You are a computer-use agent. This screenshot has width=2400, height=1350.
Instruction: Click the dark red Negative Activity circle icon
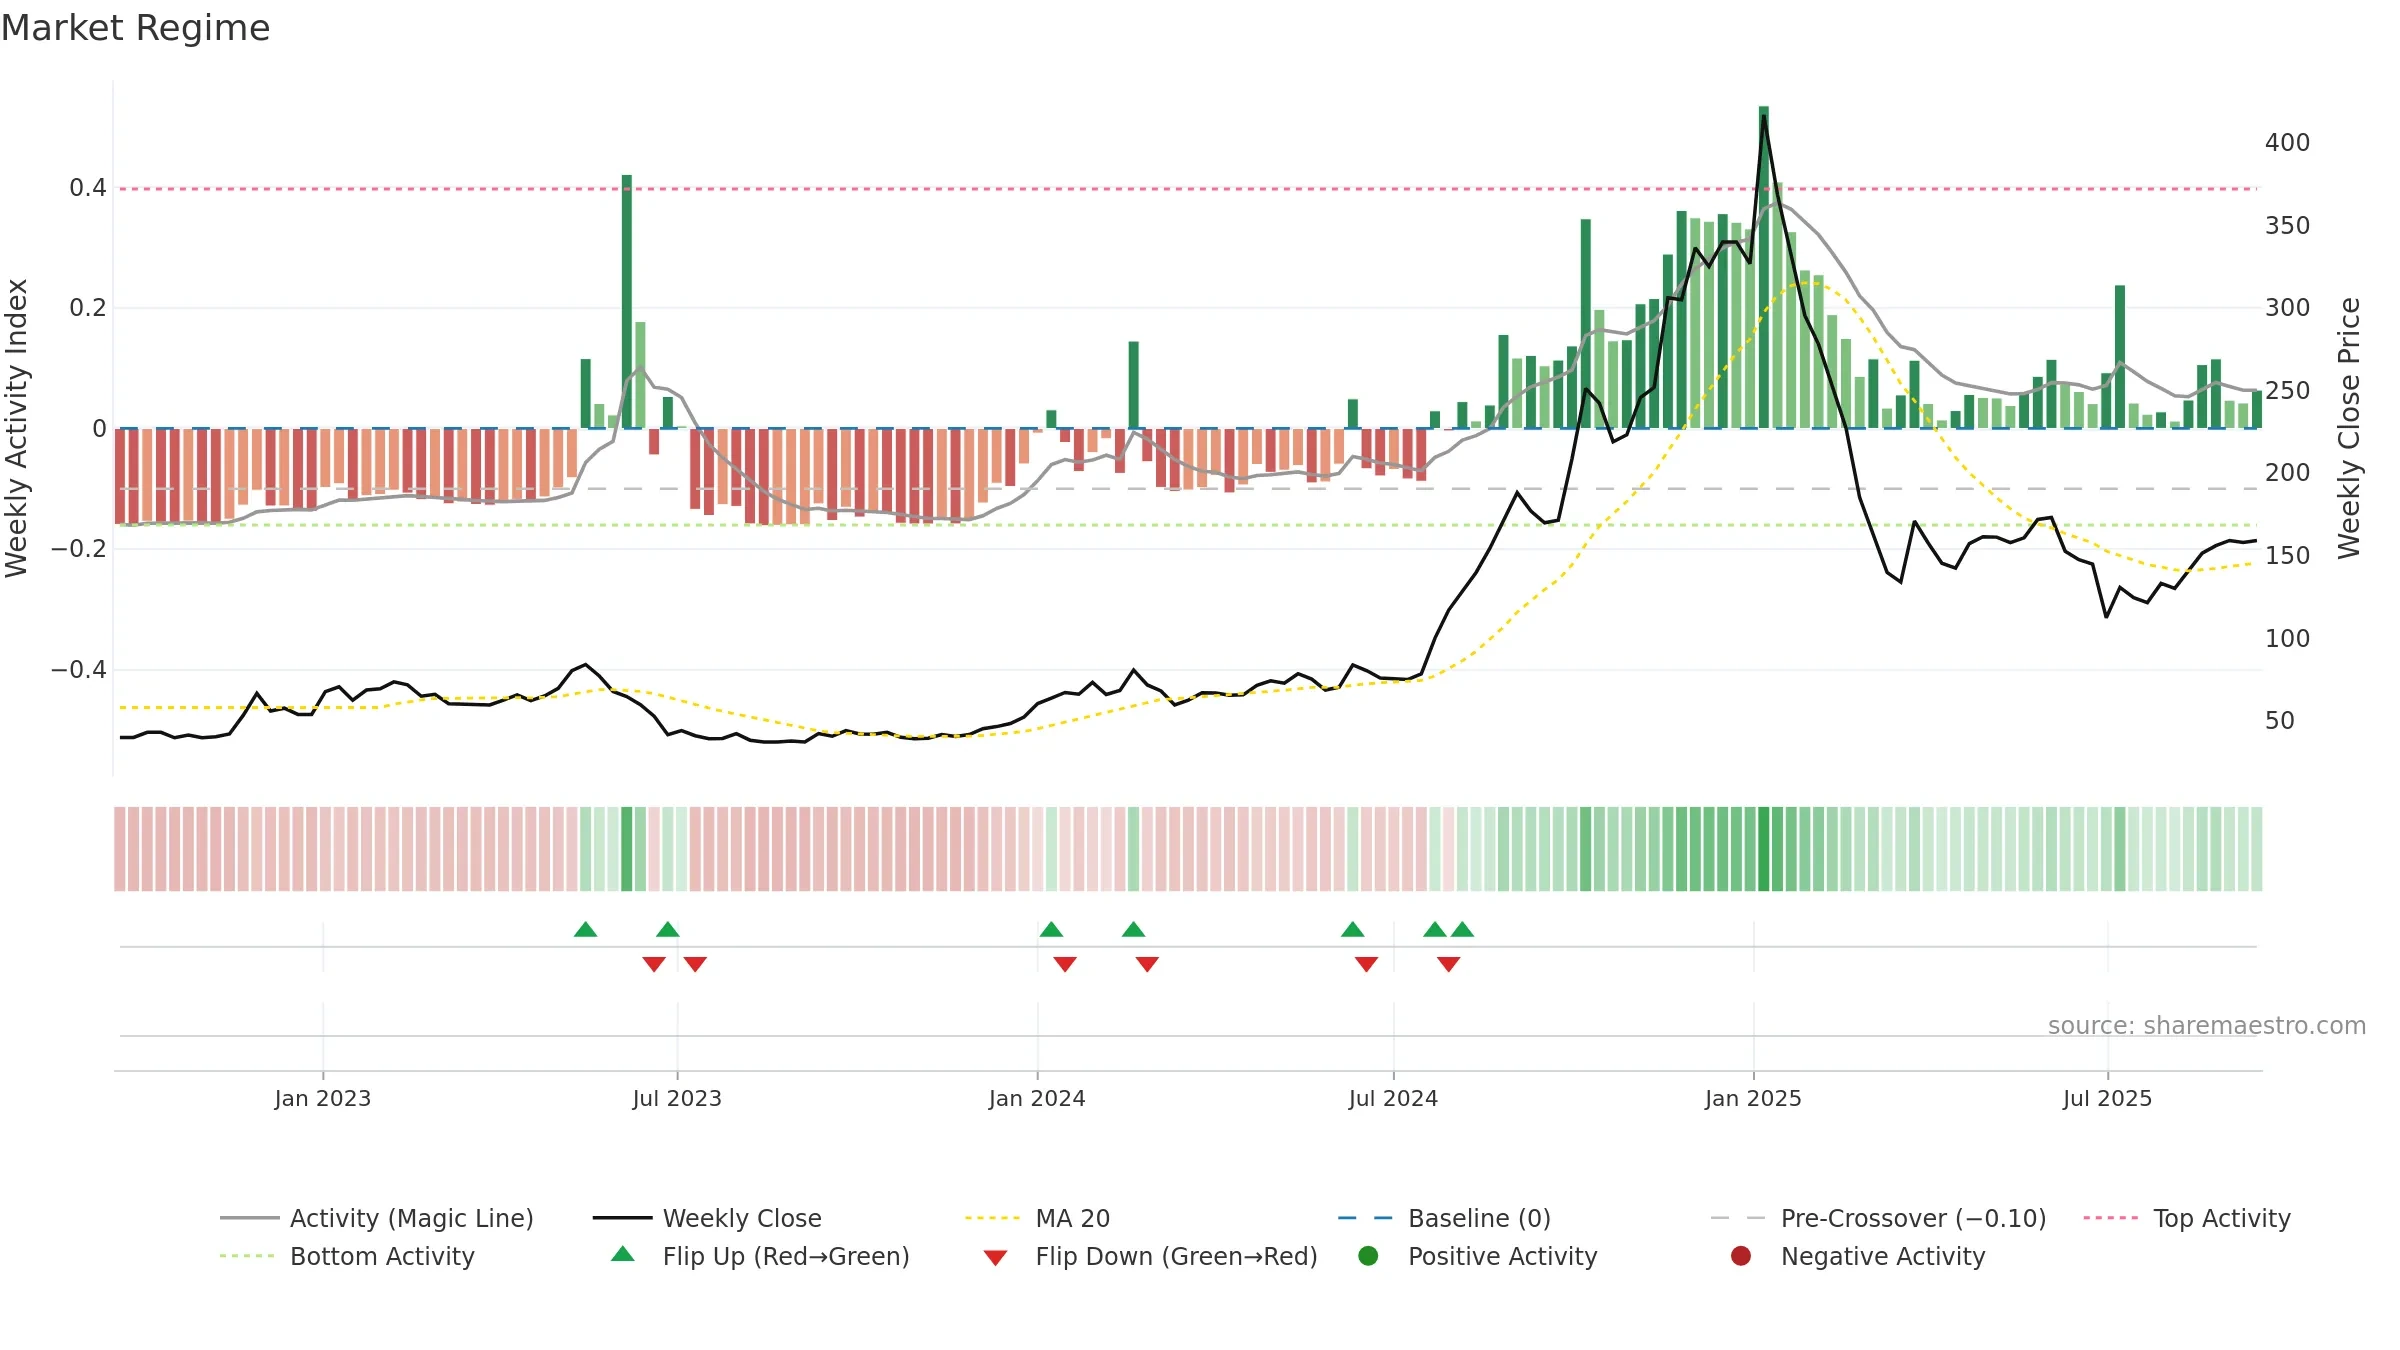tap(1741, 1255)
